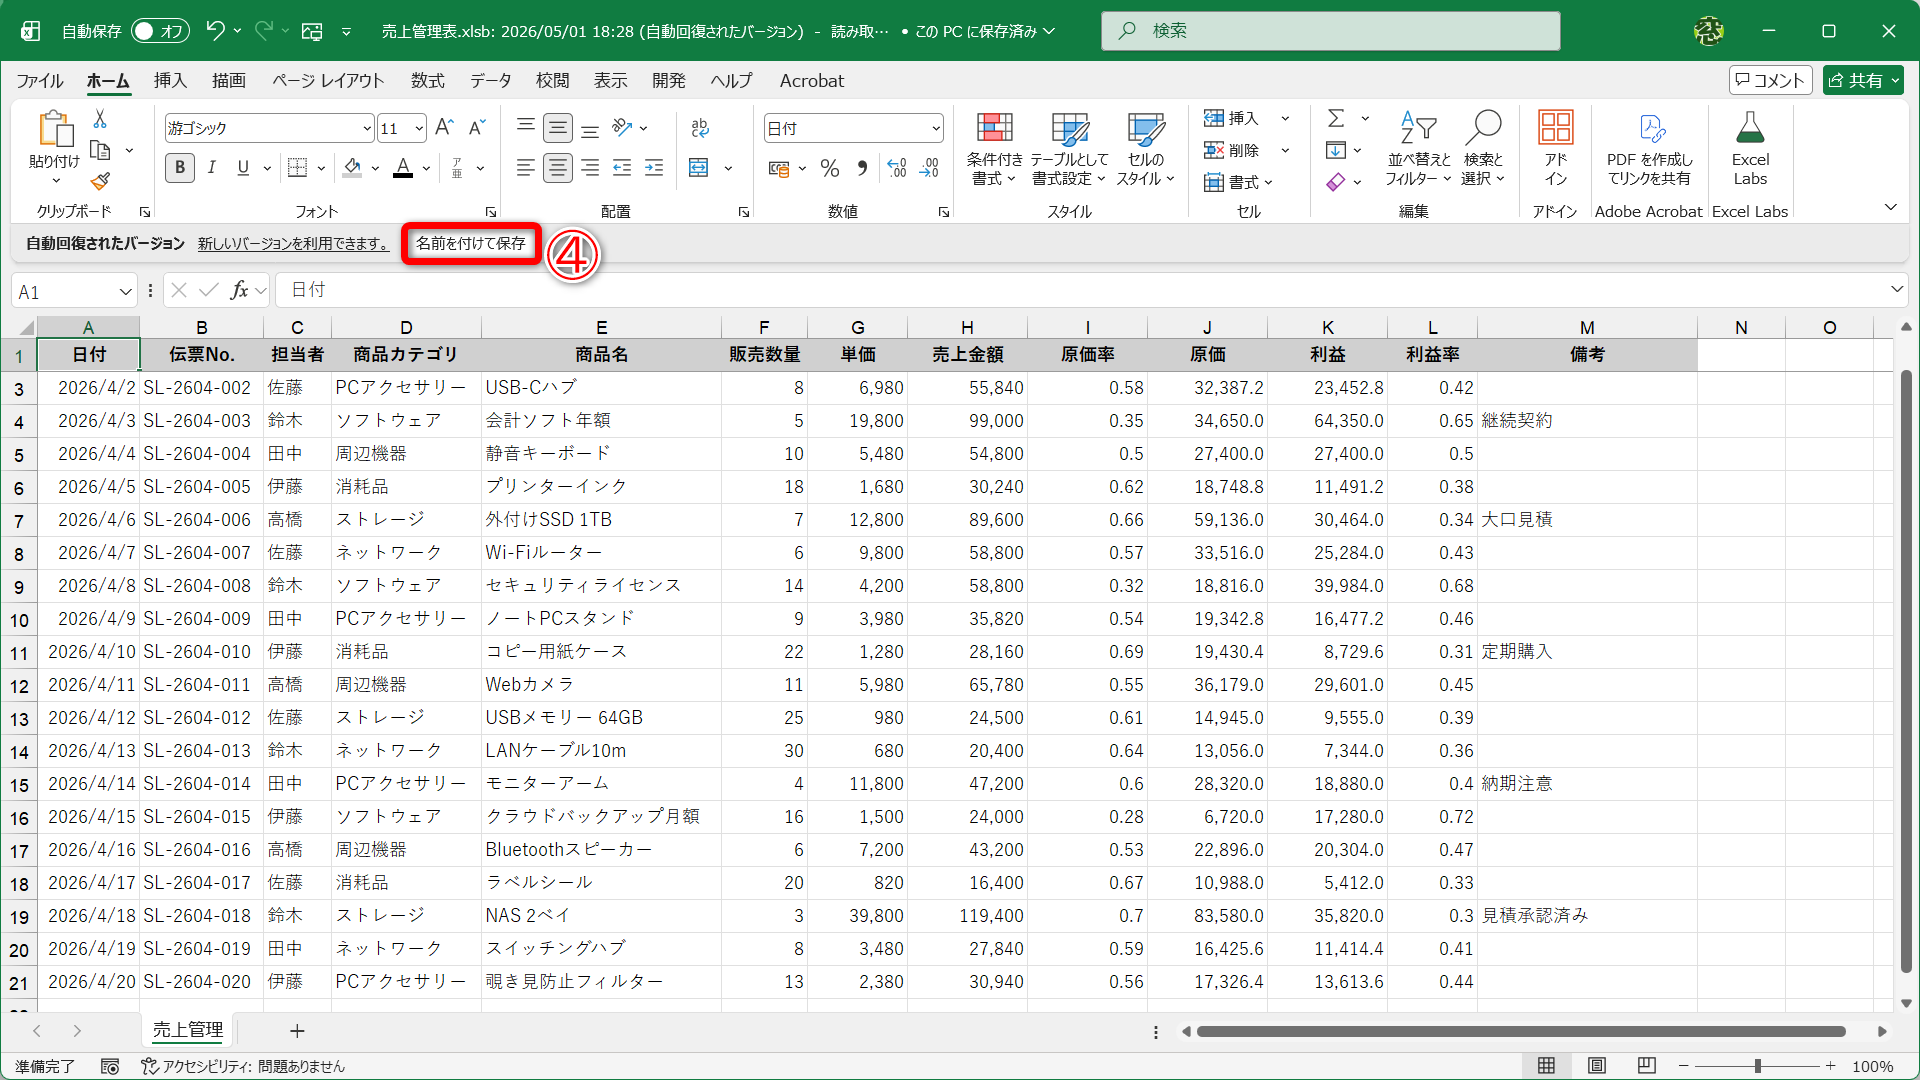Open the ファイル tab

[40, 81]
